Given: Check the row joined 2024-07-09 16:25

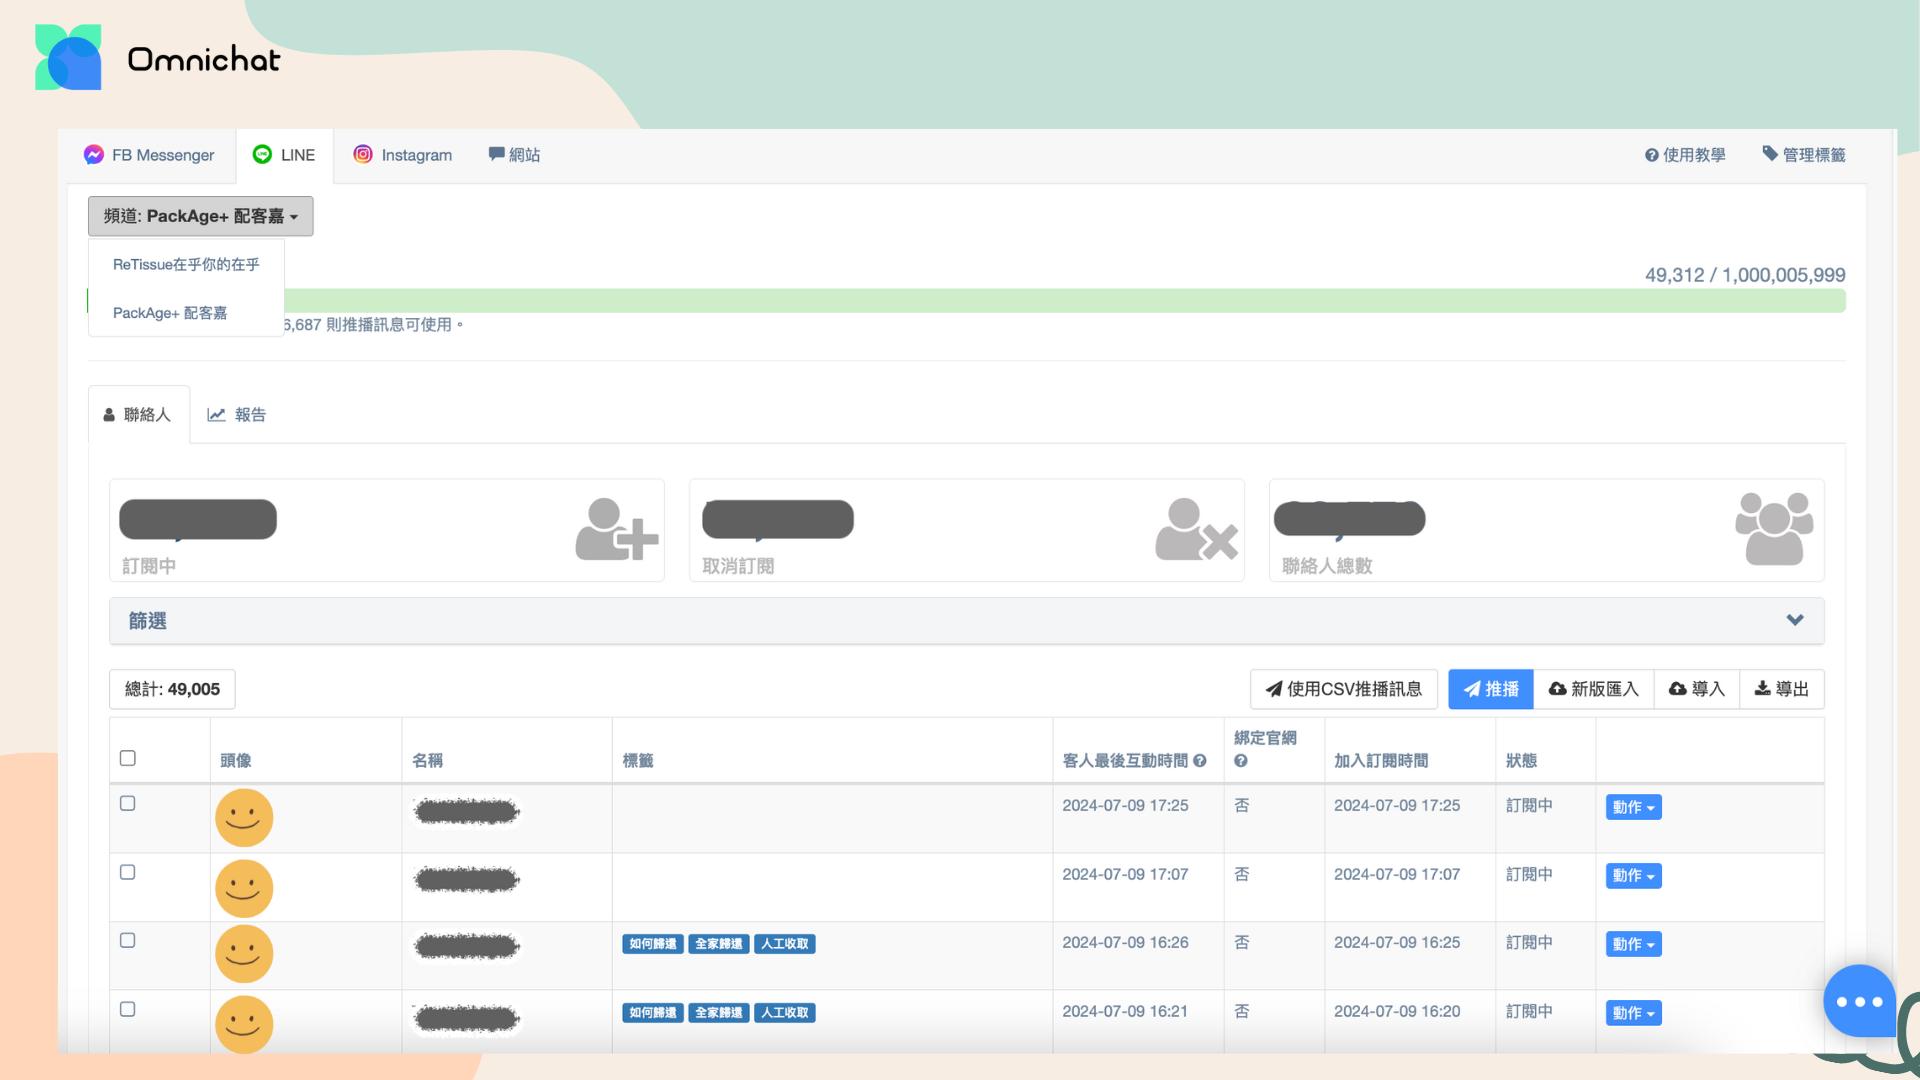Looking at the screenshot, I should (x=128, y=940).
